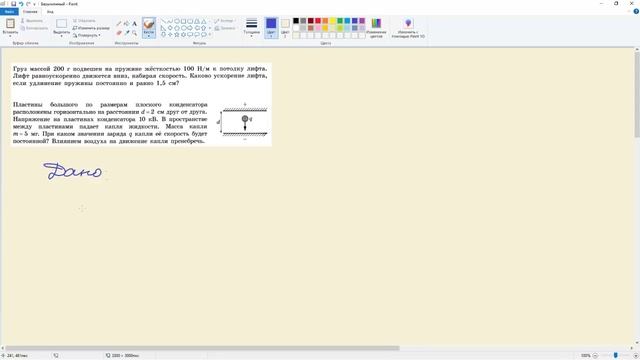Image resolution: width=640 pixels, height=360 pixels.
Task: Select the Pencil tool
Action: click(119, 24)
